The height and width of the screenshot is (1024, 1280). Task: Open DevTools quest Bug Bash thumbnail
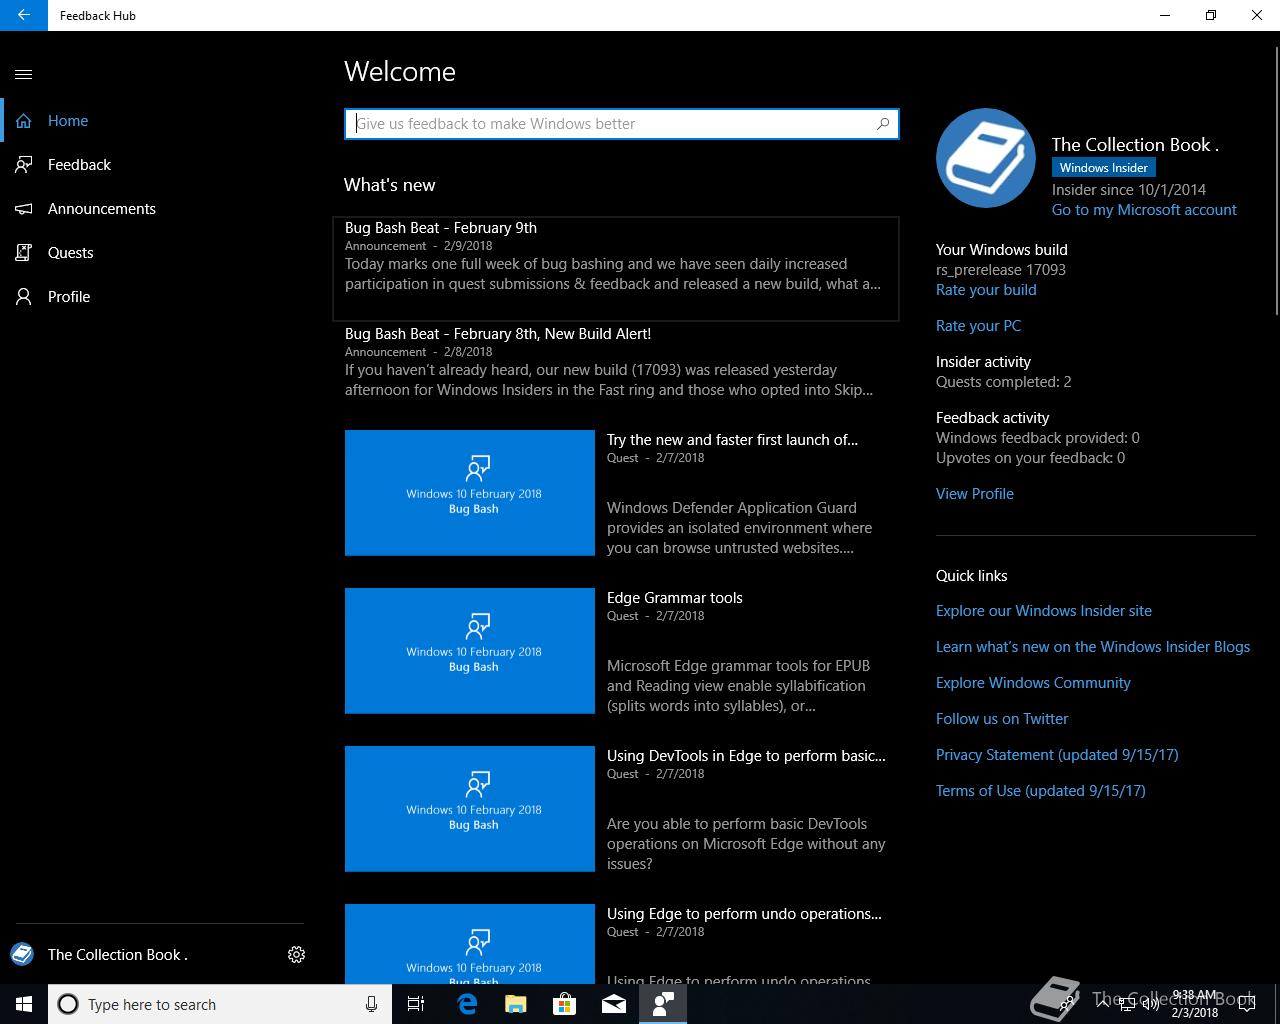click(x=470, y=809)
